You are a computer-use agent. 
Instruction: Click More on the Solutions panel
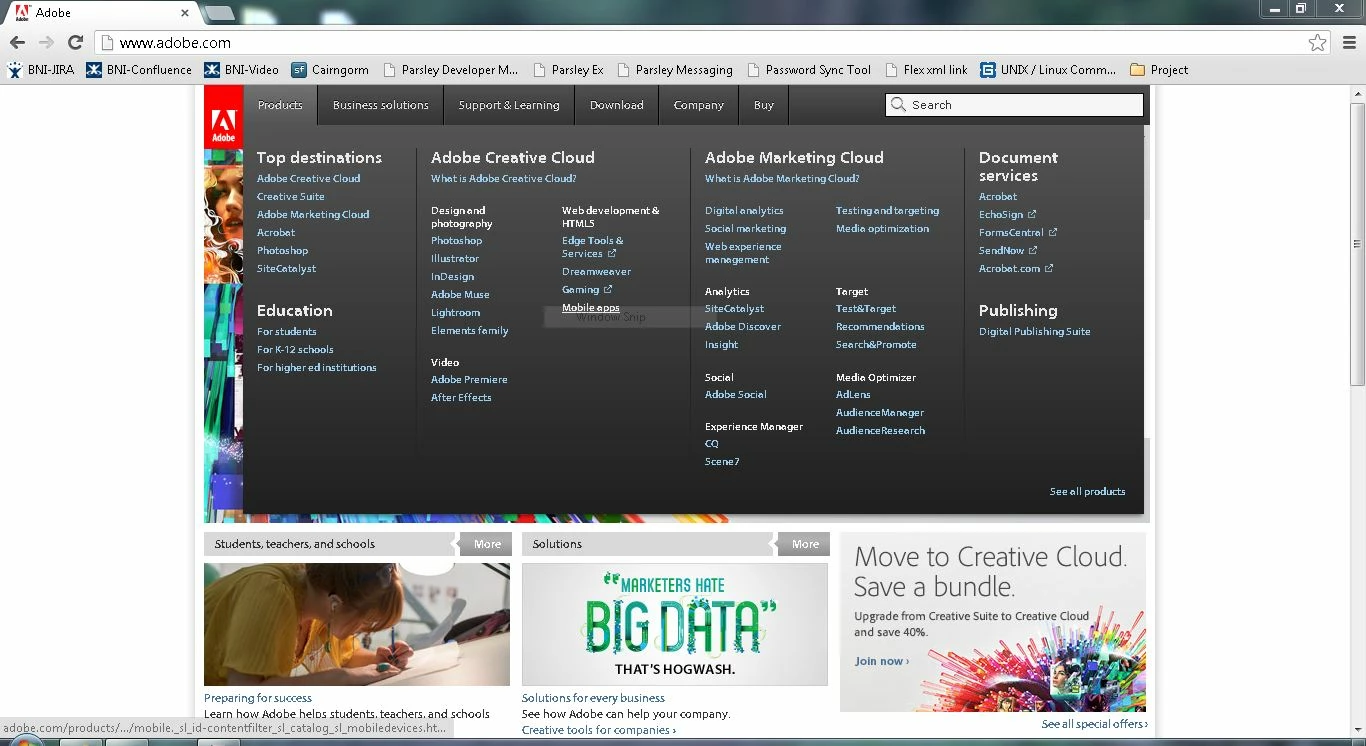805,544
